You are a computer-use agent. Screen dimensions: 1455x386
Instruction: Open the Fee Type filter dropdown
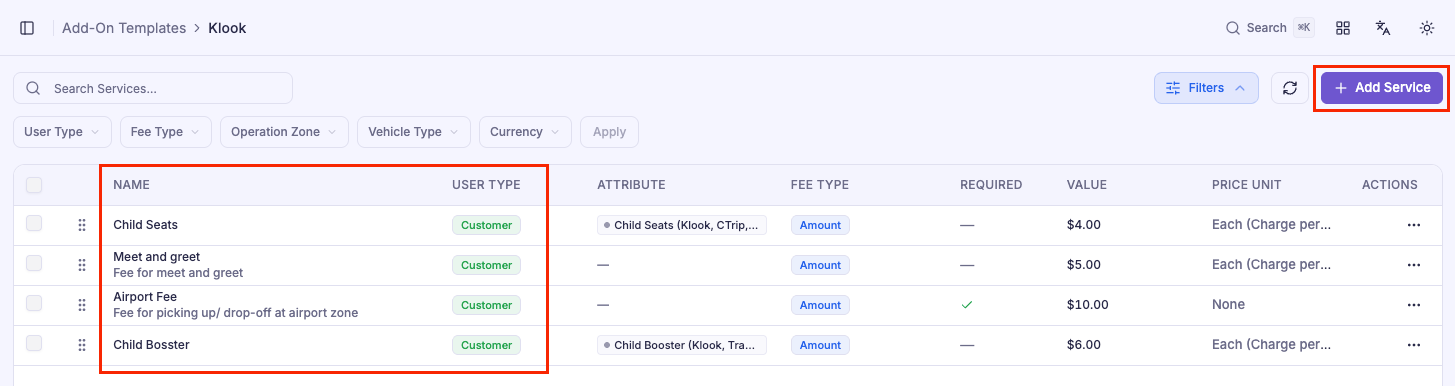pos(166,132)
